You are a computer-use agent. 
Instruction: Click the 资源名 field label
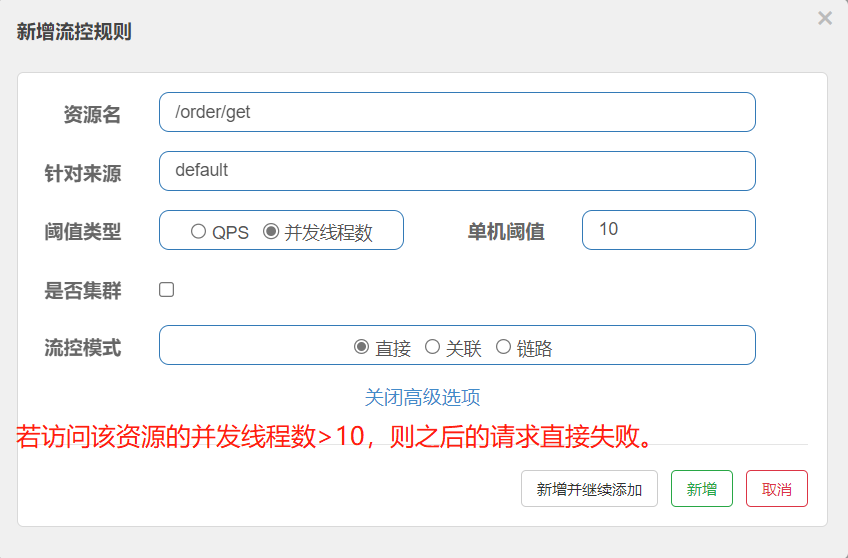coord(92,114)
